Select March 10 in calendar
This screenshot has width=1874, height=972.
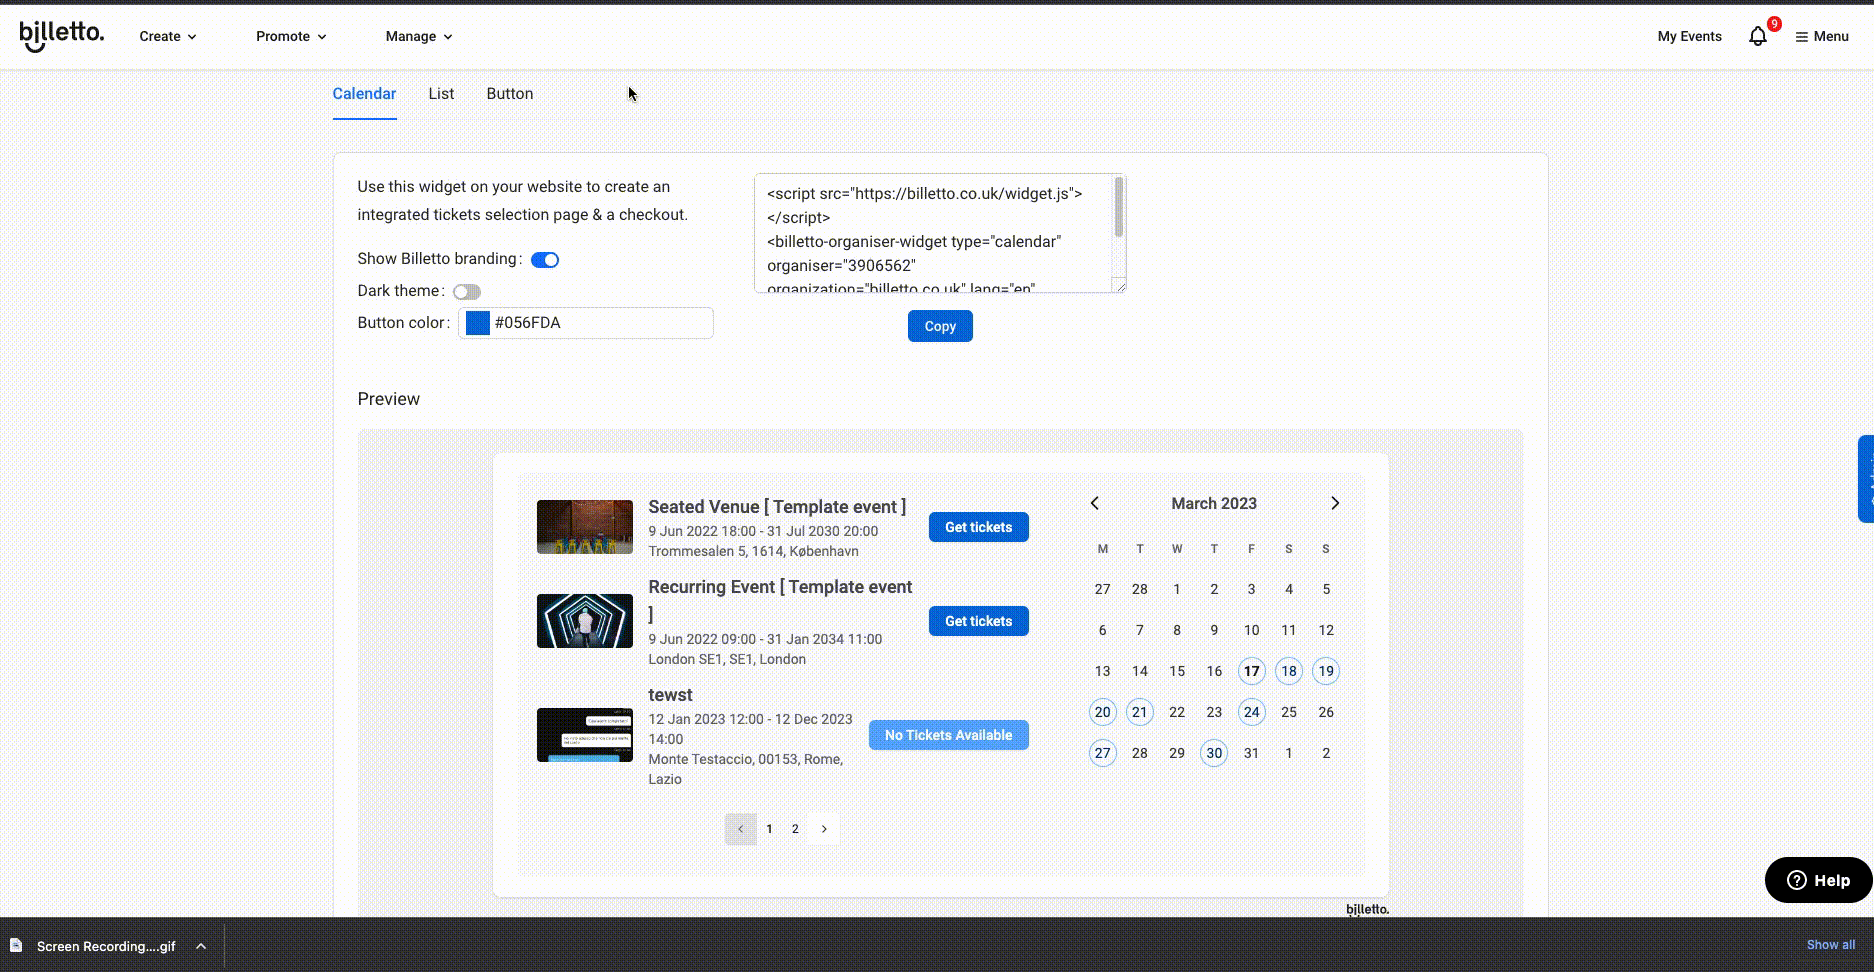click(1251, 630)
